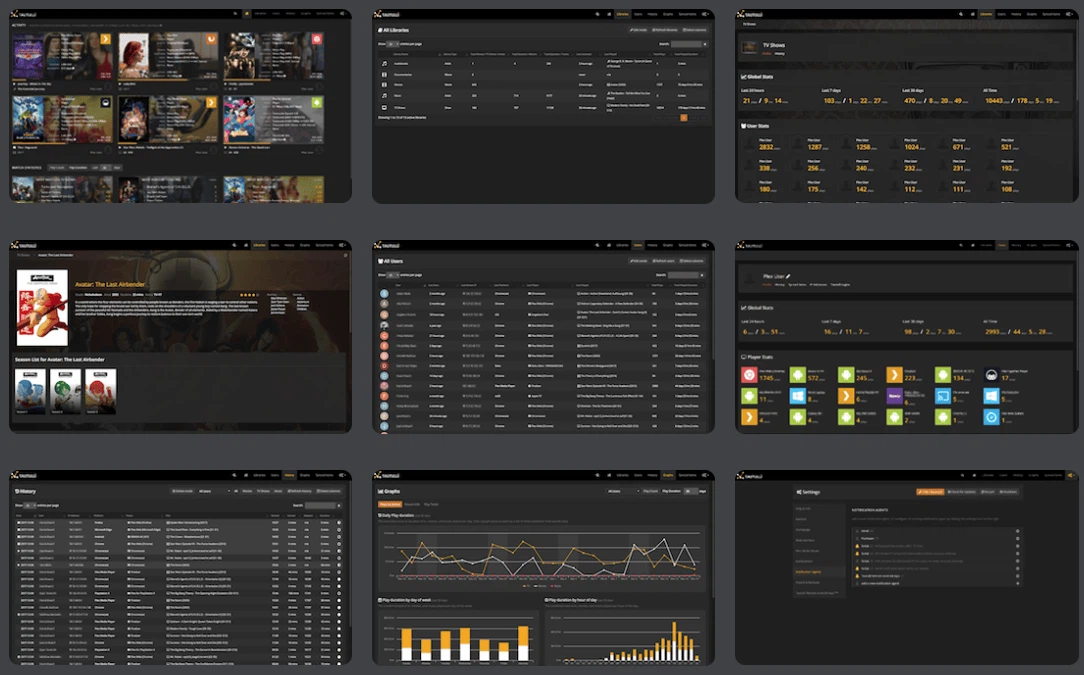Screen dimensions: 1084x675
Task: Open the Libraries tab in All Libraries navbar
Action: click(622, 14)
